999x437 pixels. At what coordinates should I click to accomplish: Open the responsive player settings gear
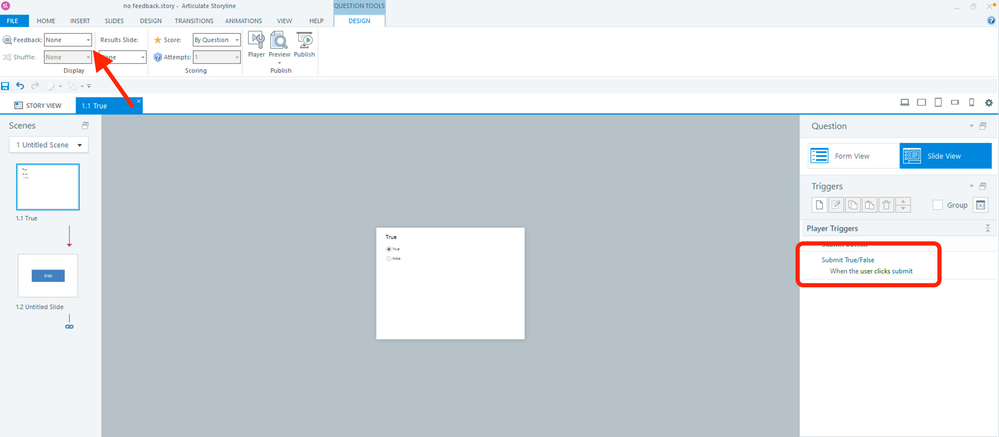click(989, 102)
